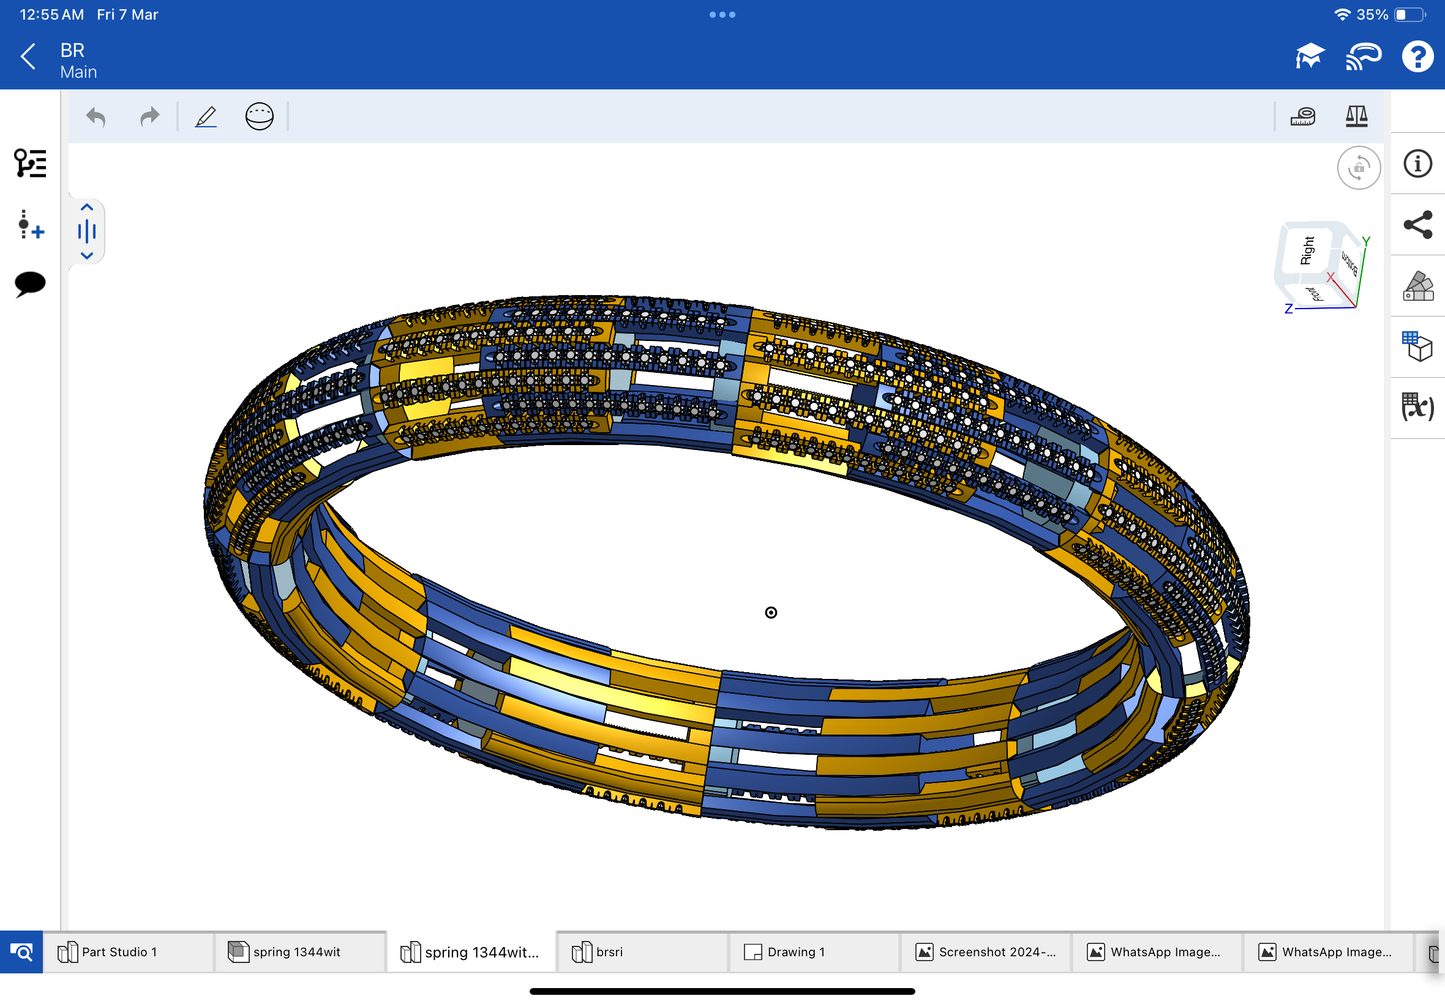Undo the last action
Screen dimensions: 1445x1004
[x=96, y=117]
